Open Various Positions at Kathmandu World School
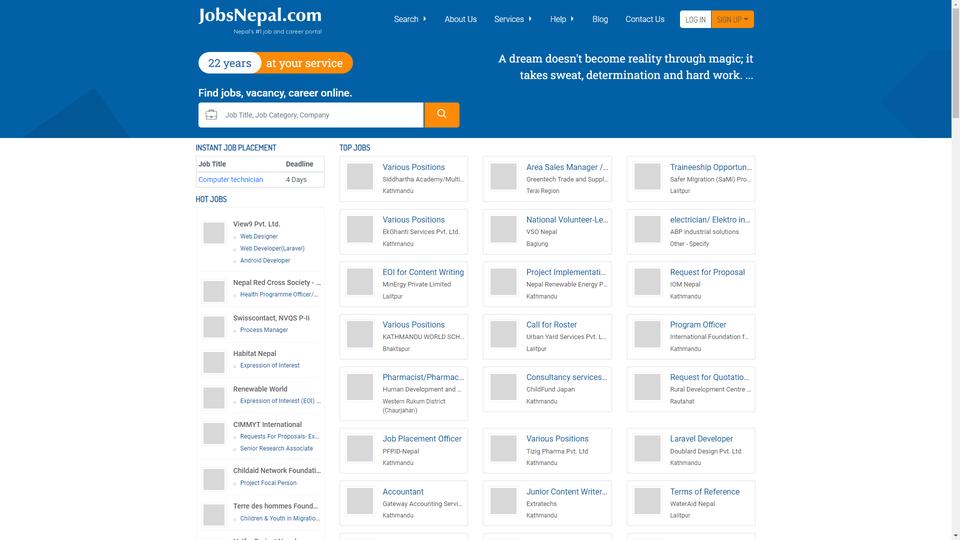This screenshot has width=960, height=540. click(413, 325)
